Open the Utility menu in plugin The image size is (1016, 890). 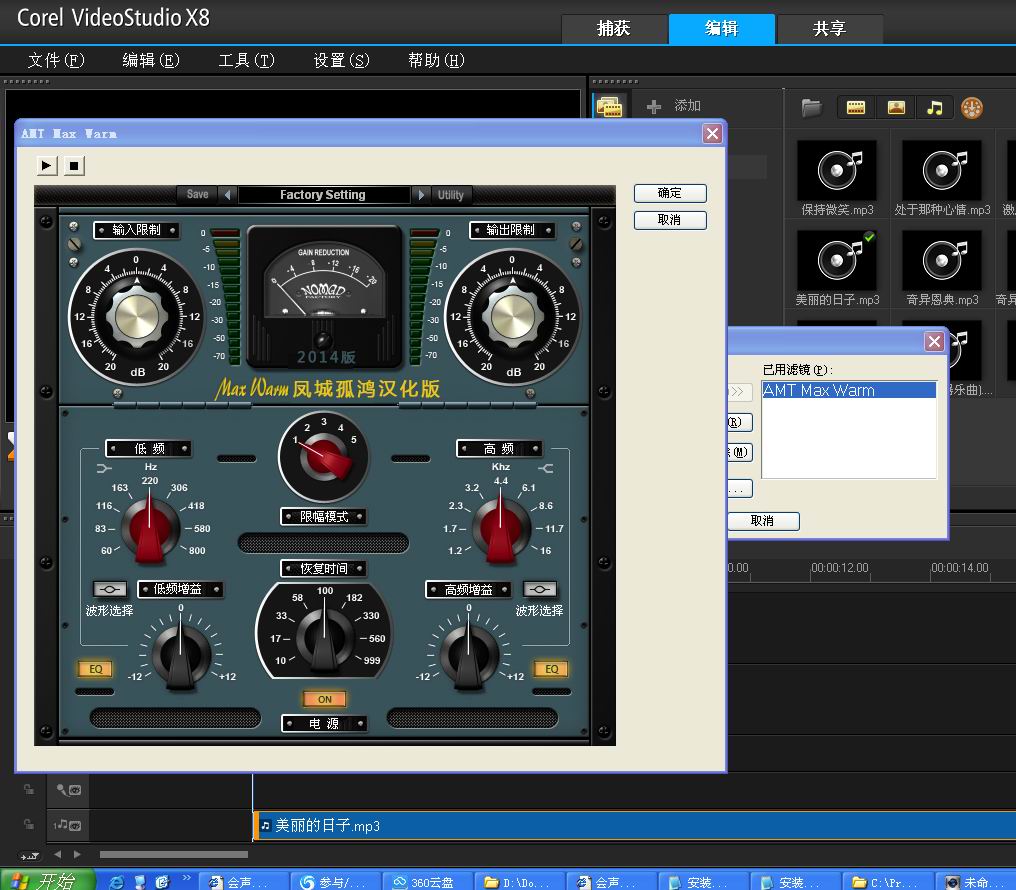450,194
